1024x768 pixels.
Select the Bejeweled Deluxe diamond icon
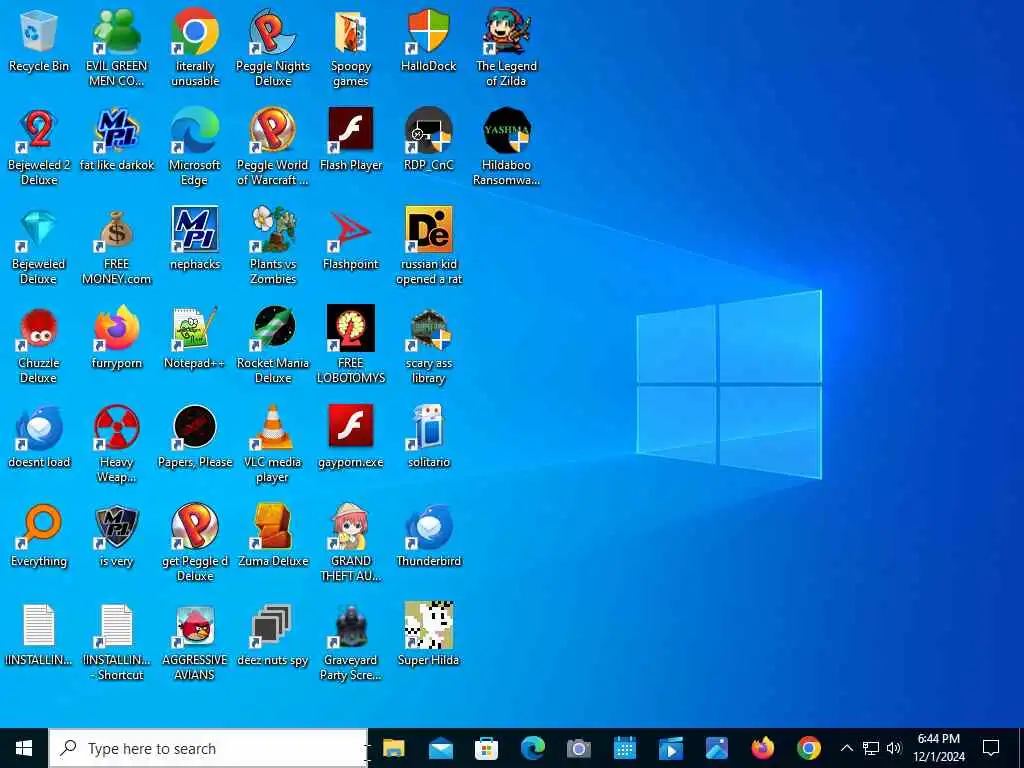[x=39, y=229]
